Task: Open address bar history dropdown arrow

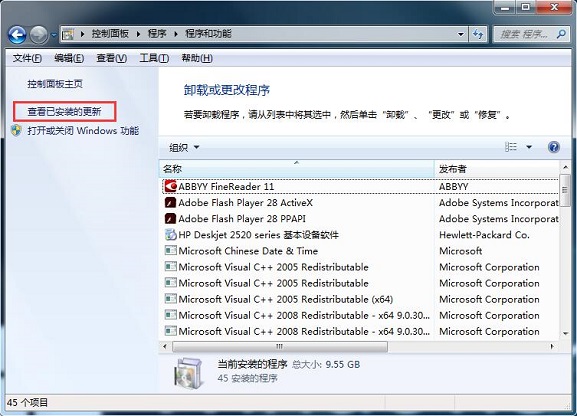Action: [x=461, y=35]
